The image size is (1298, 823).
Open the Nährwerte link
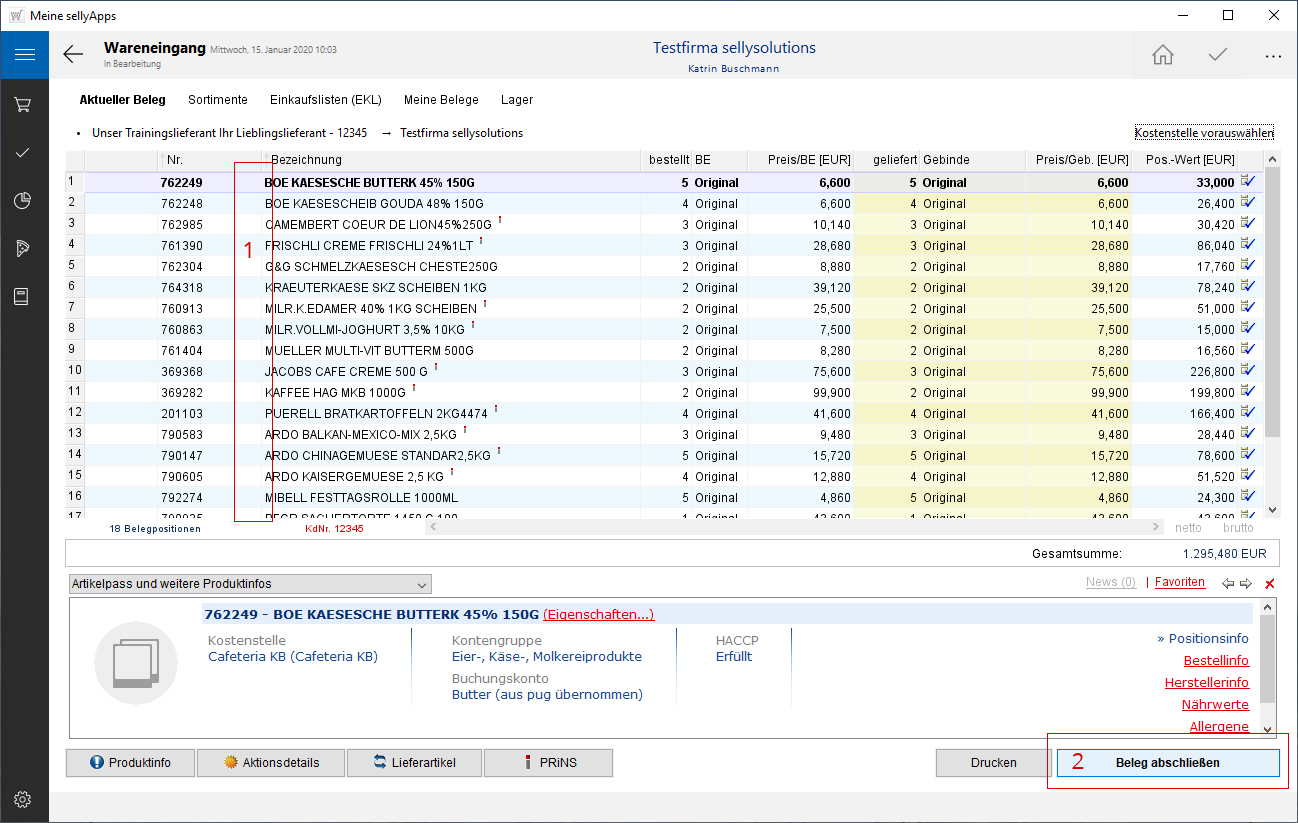(x=1214, y=705)
